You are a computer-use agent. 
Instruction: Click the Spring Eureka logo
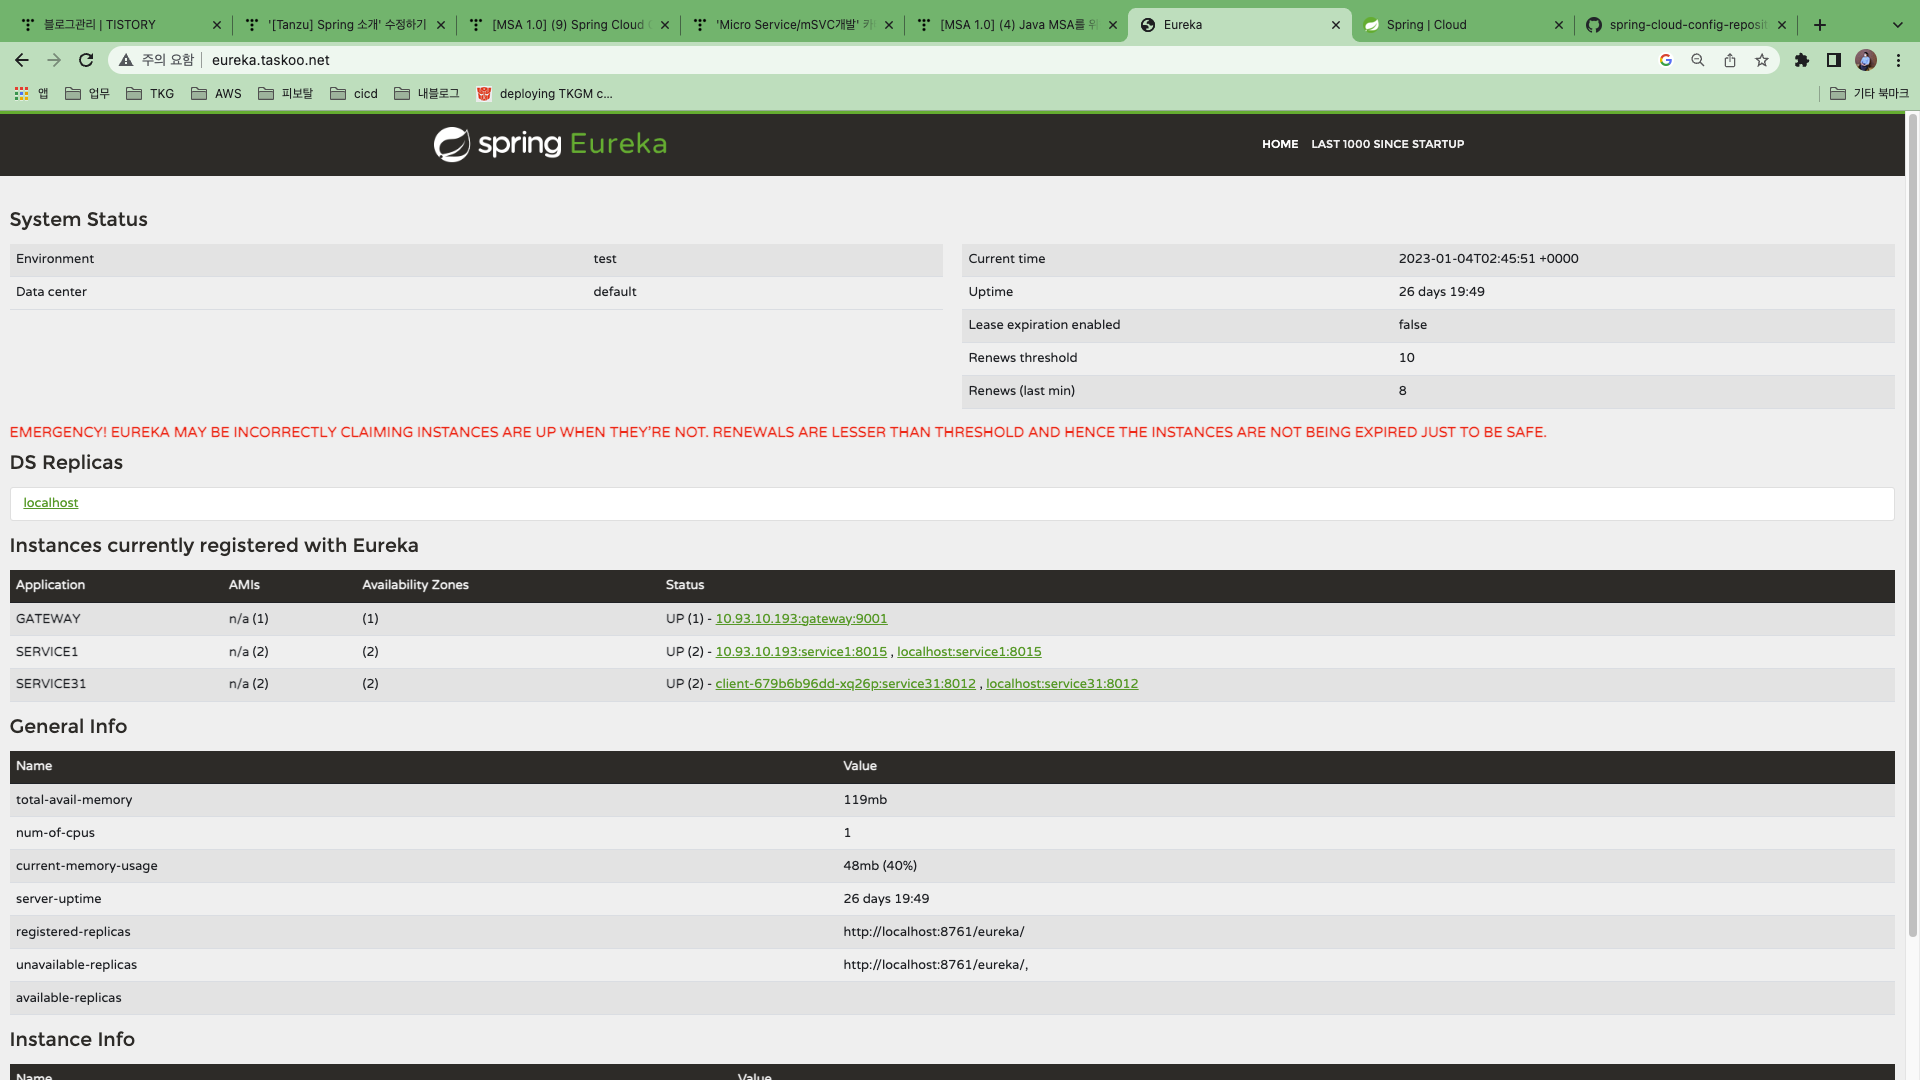(550, 144)
